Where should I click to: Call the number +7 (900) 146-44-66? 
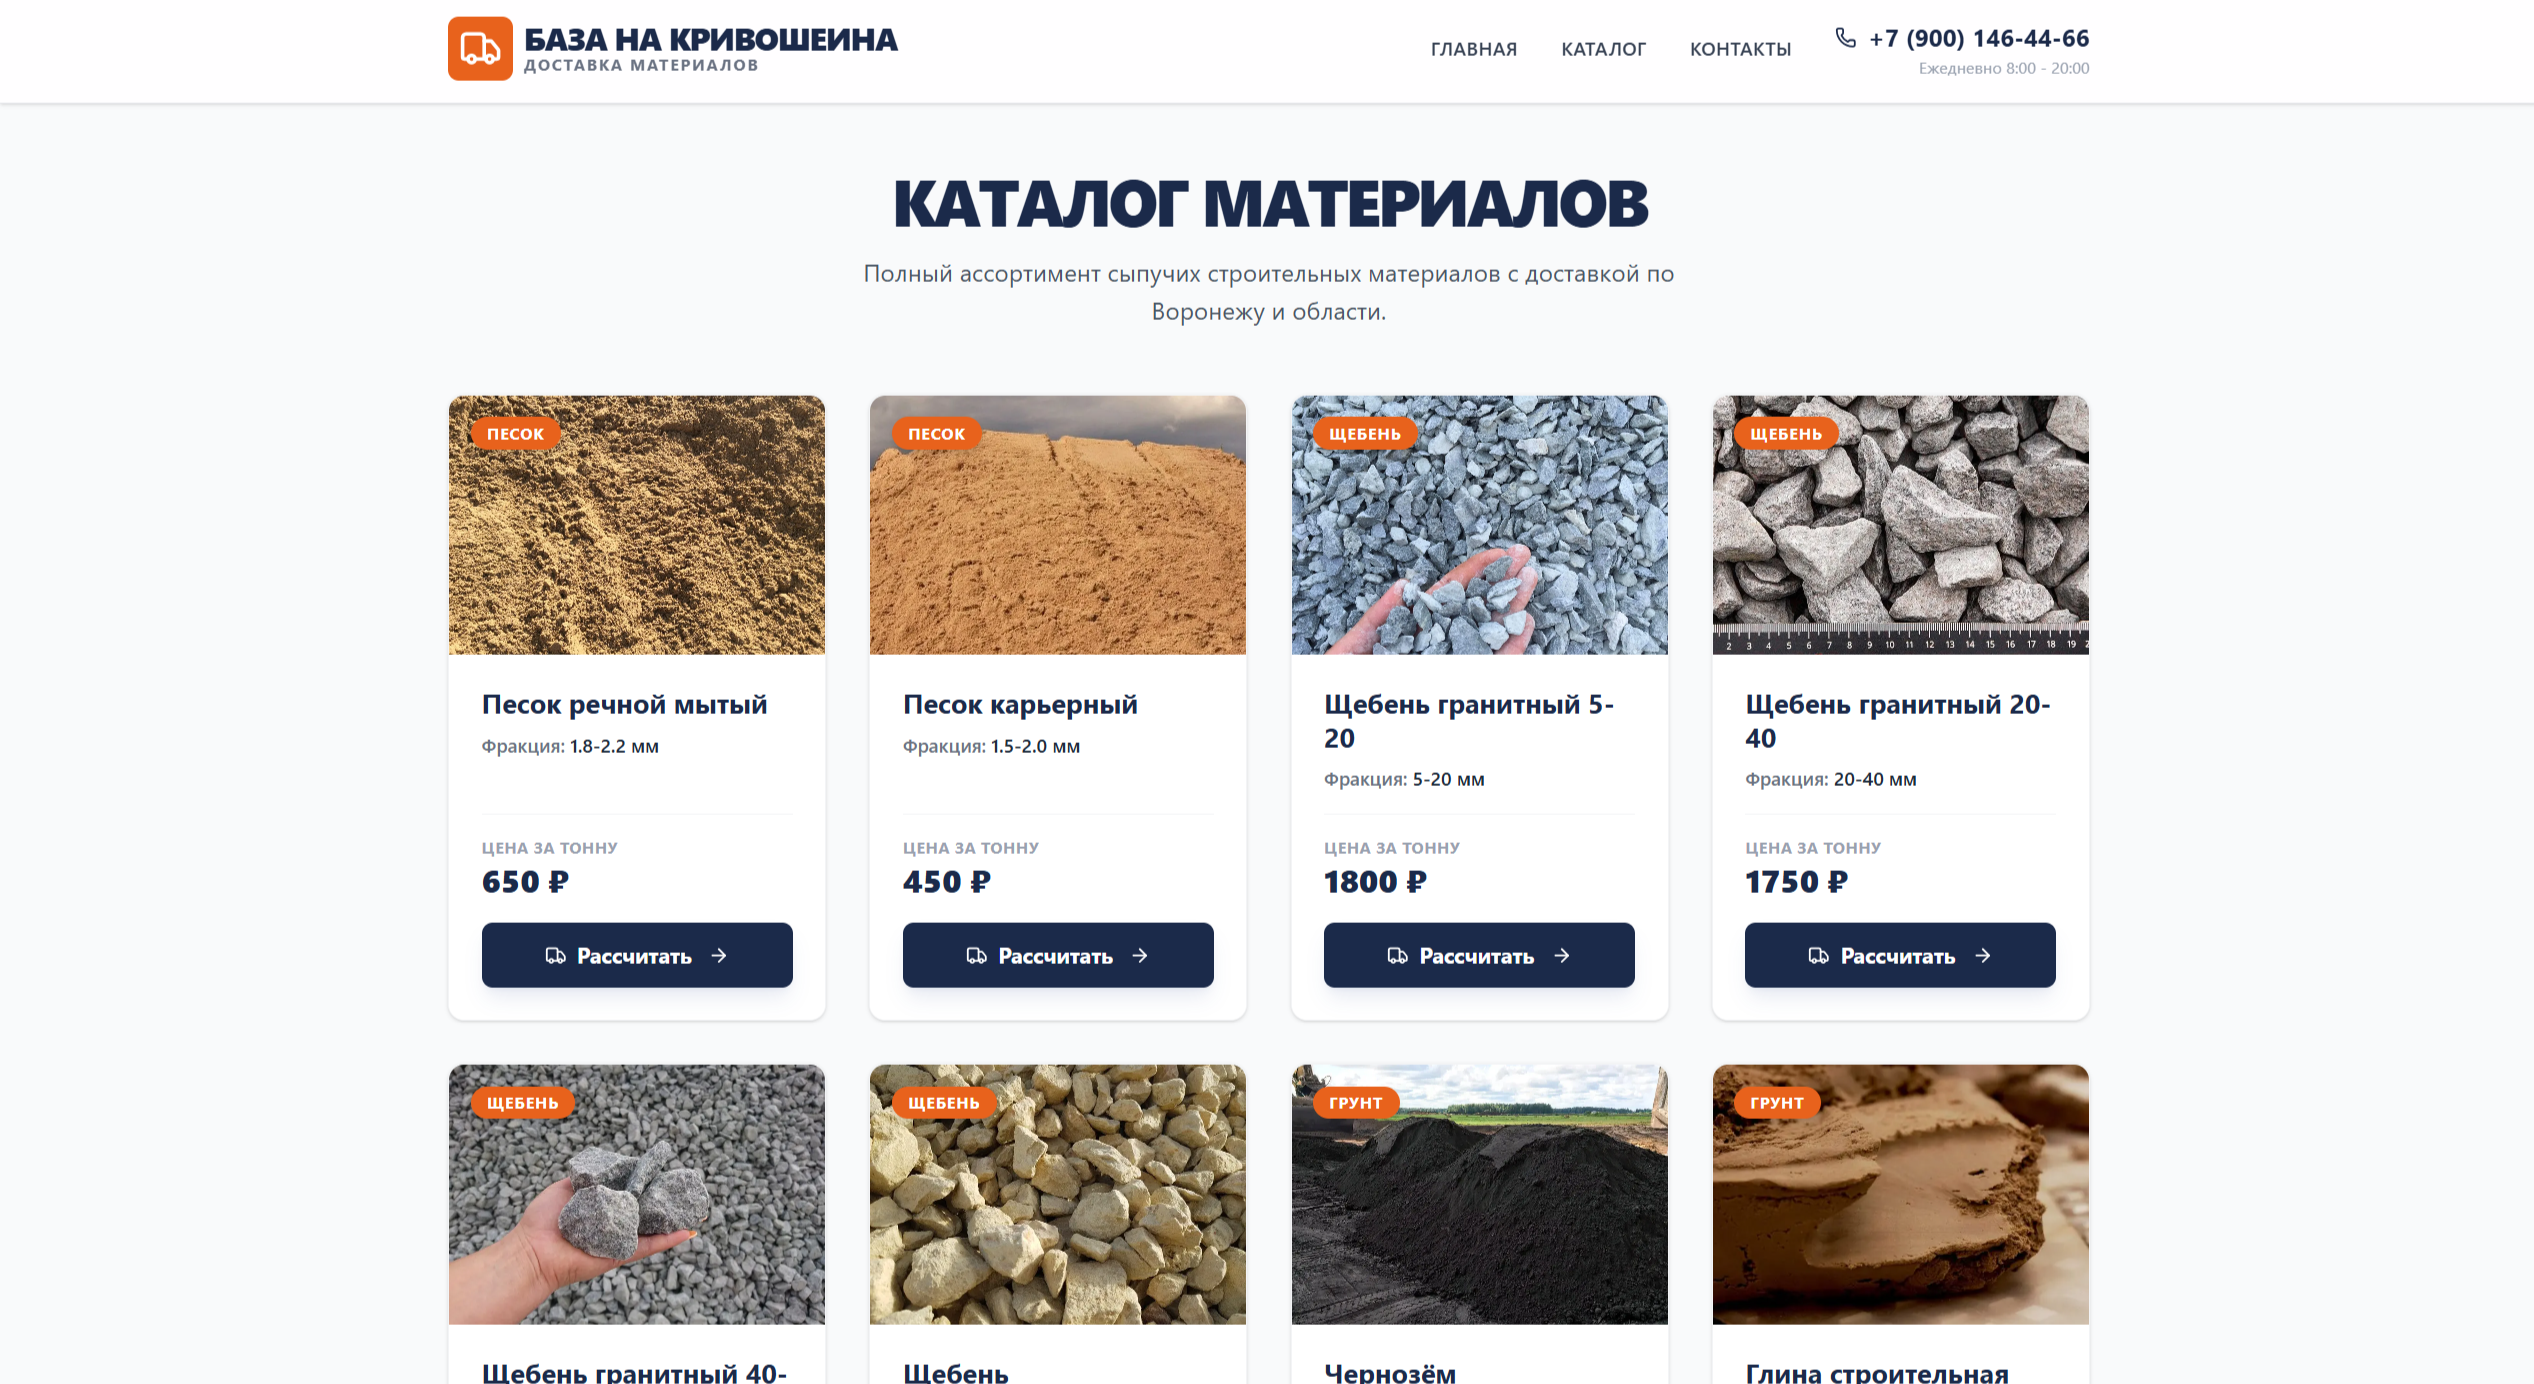click(1979, 38)
